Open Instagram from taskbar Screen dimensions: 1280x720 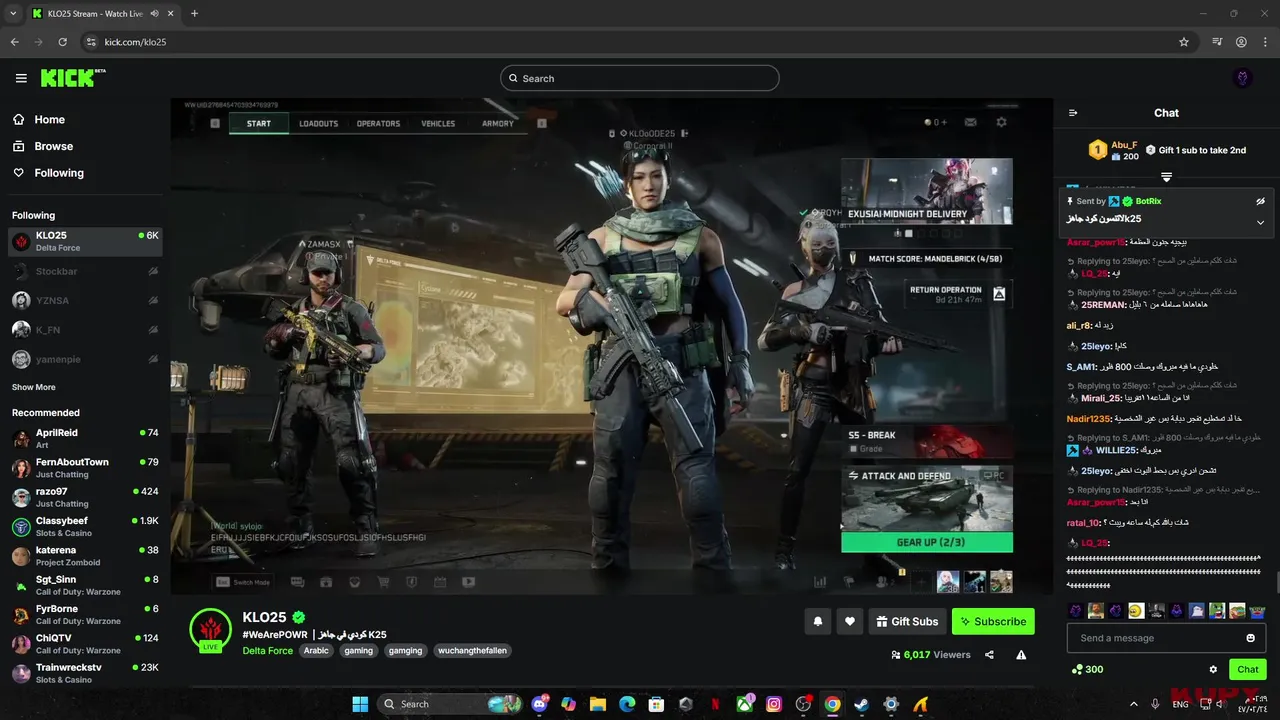(774, 704)
